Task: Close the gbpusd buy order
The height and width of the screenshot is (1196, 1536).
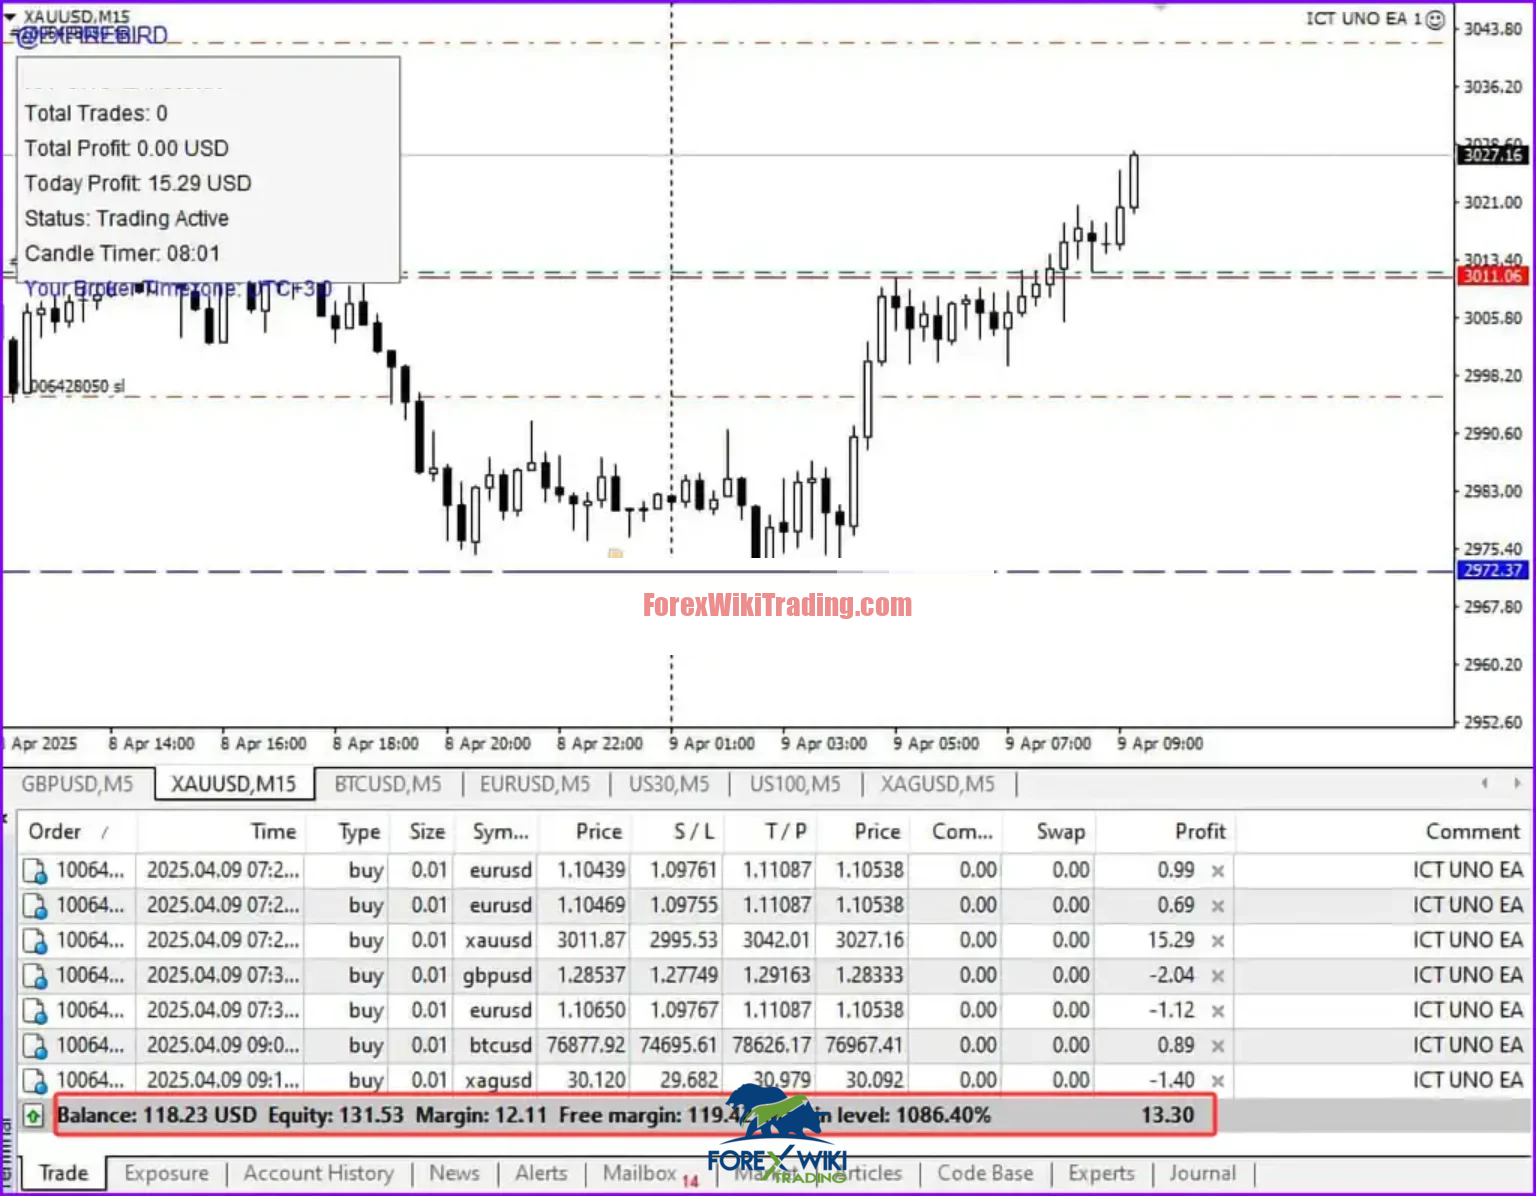Action: [x=1218, y=976]
